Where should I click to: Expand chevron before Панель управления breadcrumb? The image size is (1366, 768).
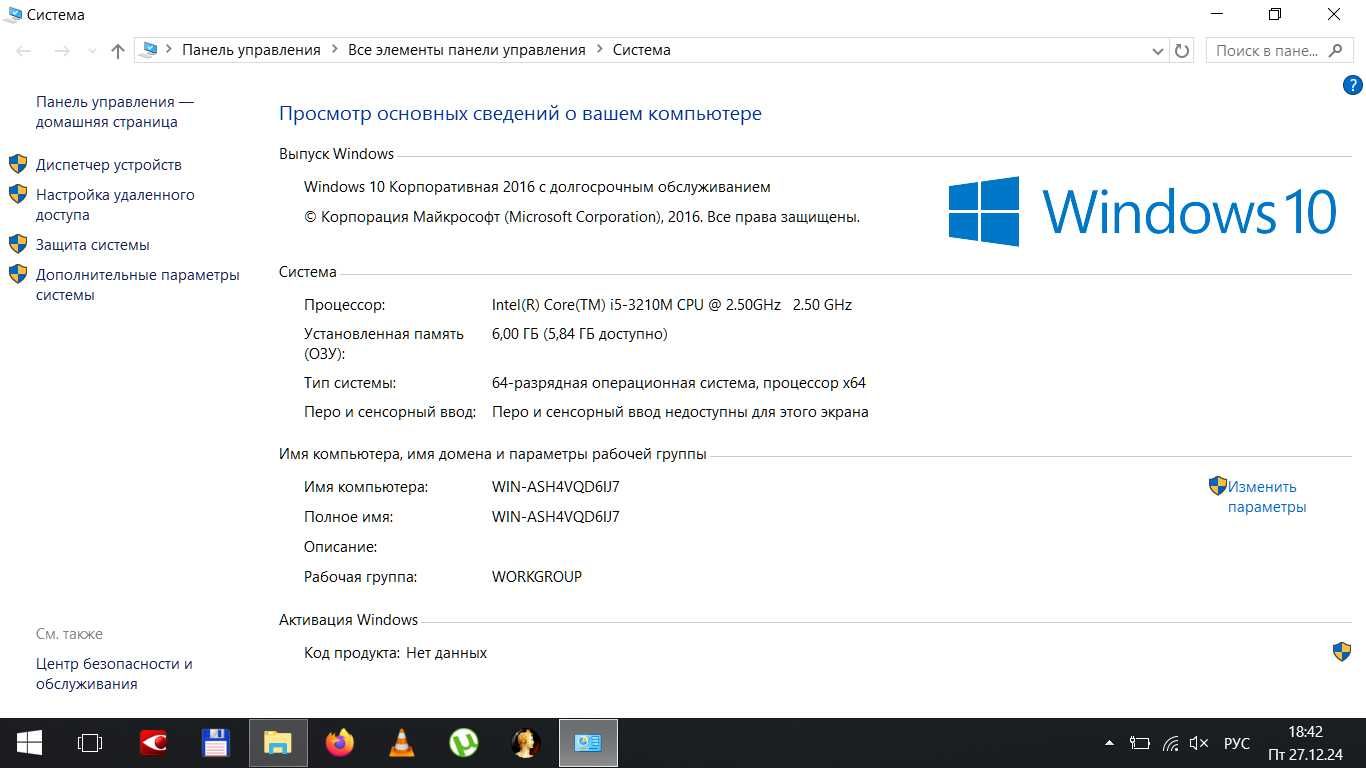tap(169, 50)
